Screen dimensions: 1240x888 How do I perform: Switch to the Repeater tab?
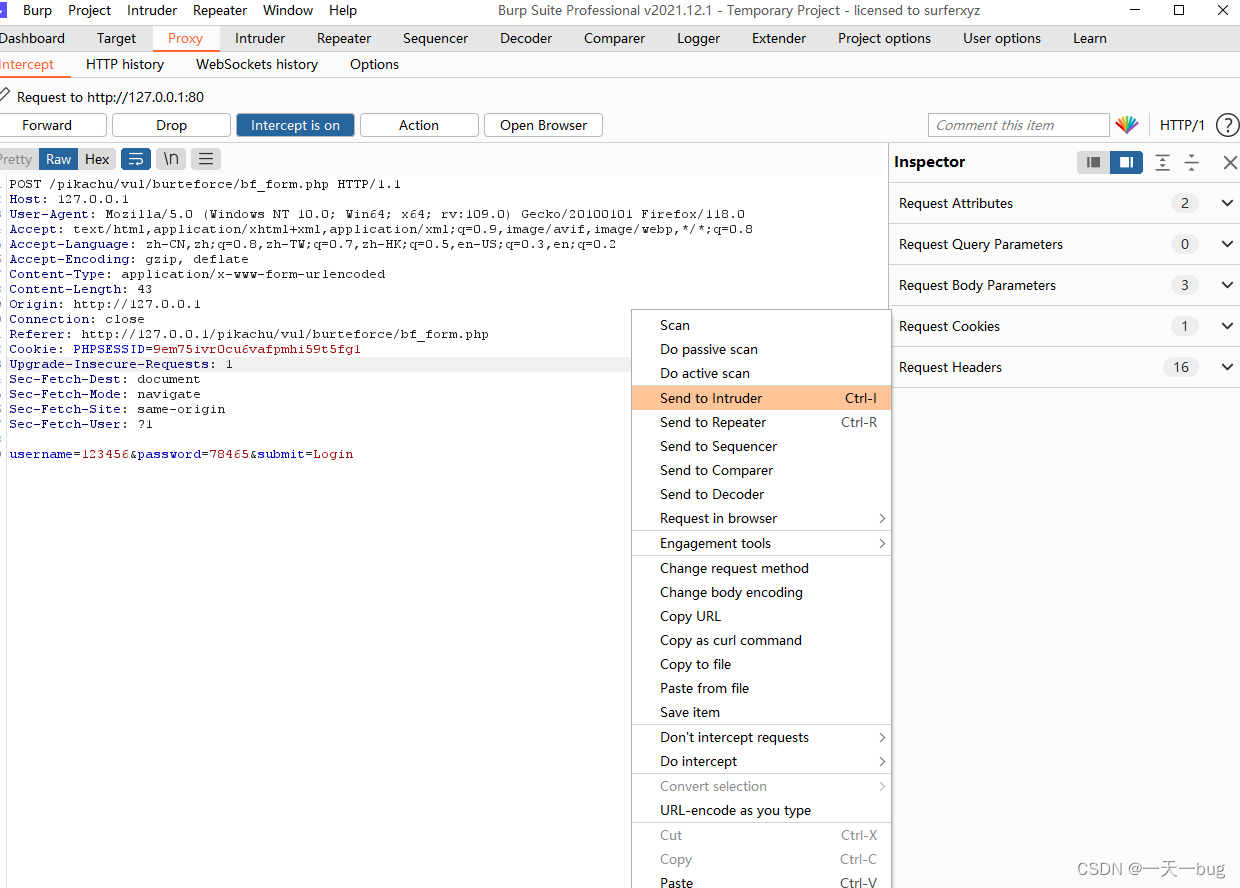coord(344,38)
